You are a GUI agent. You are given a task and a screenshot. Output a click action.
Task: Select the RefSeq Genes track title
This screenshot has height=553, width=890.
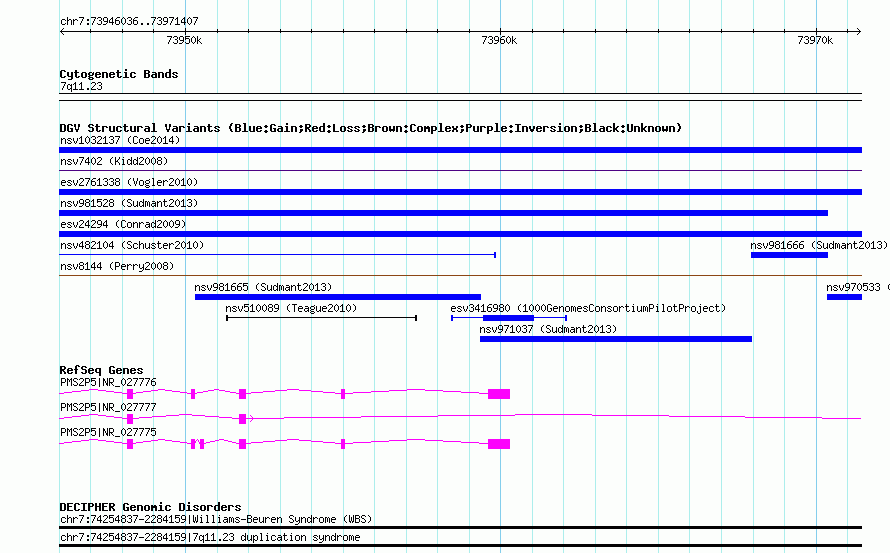(101, 370)
